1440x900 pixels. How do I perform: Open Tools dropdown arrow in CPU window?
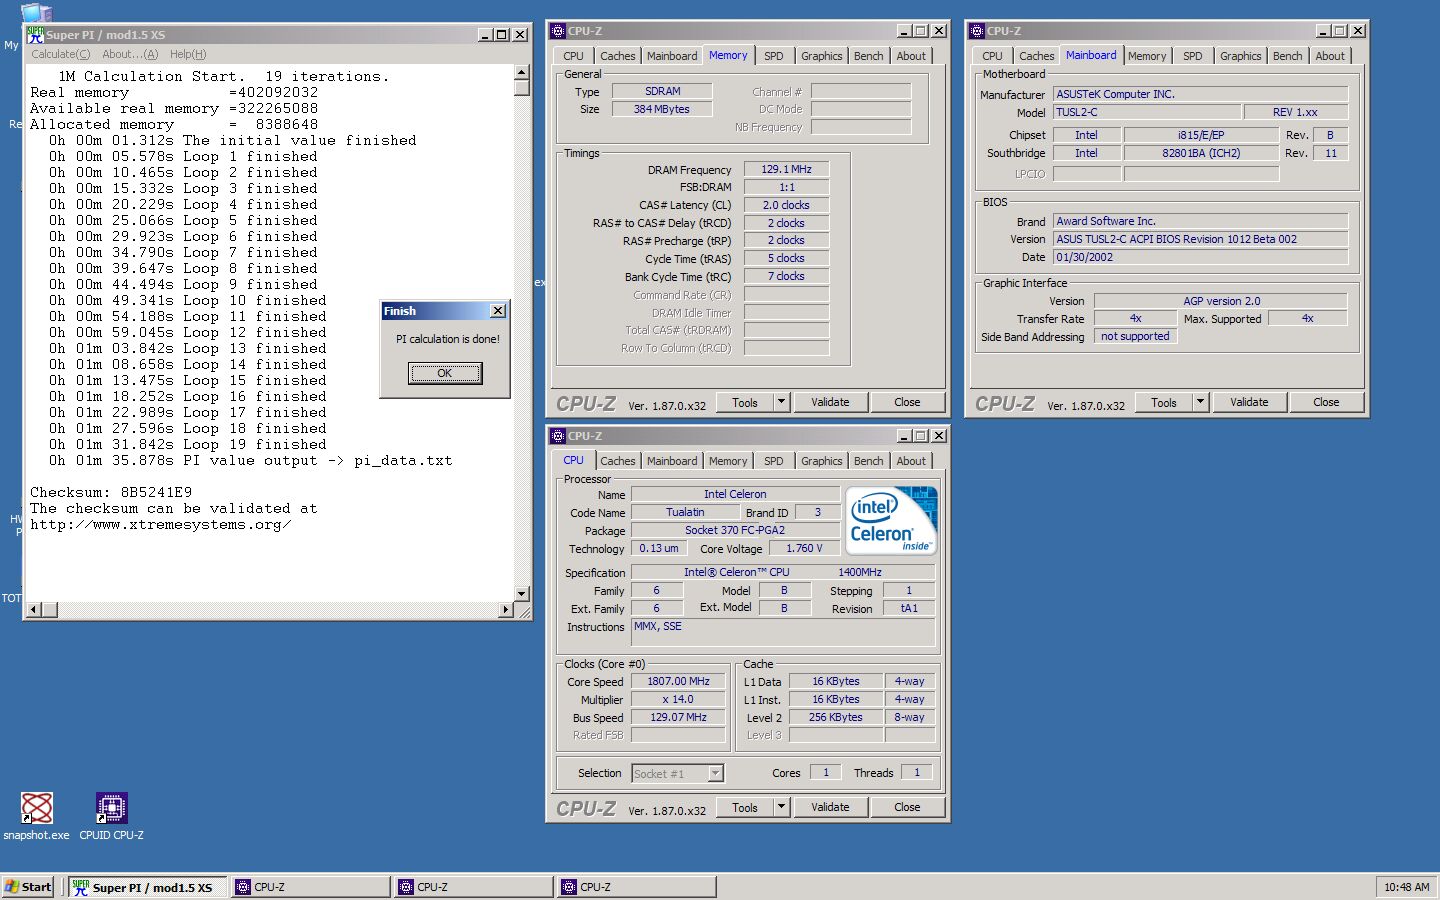tap(782, 807)
